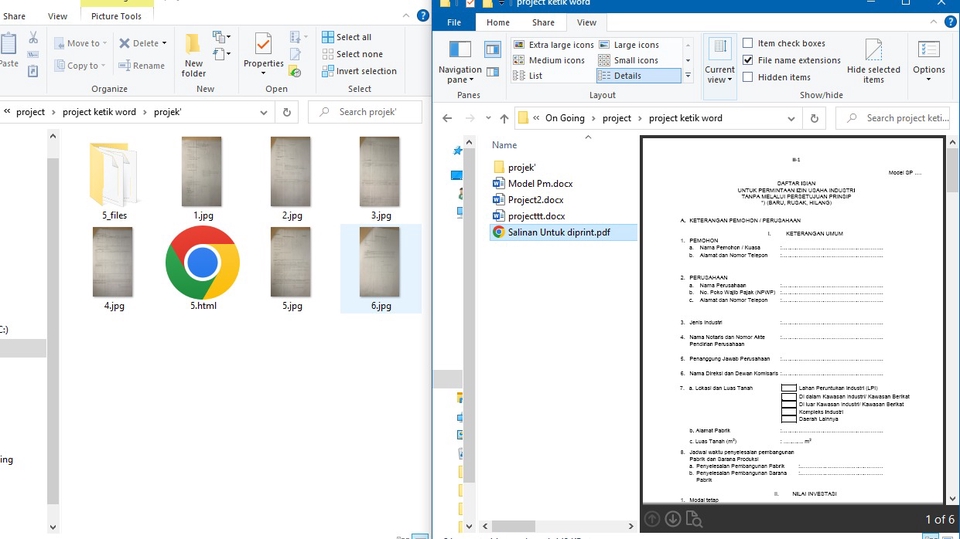The width and height of the screenshot is (960, 539).
Task: Open the Copy to dropdown
Action: click(80, 66)
